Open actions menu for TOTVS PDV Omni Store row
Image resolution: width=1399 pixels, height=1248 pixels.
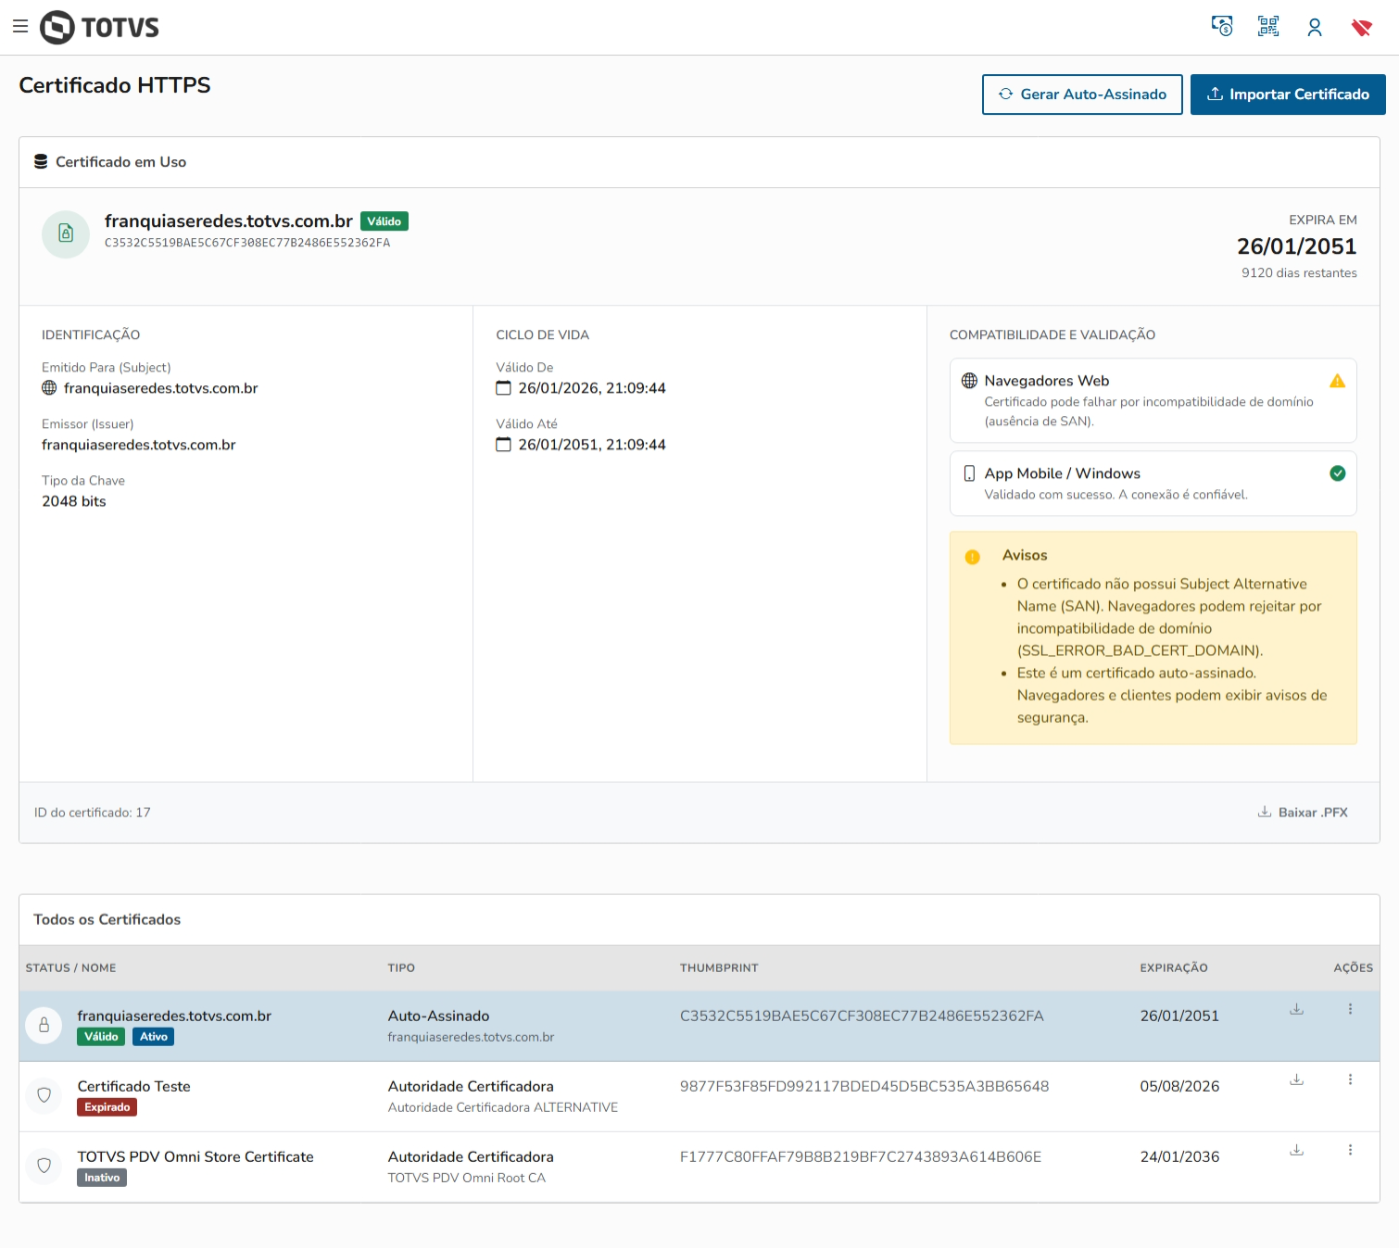tap(1350, 1150)
